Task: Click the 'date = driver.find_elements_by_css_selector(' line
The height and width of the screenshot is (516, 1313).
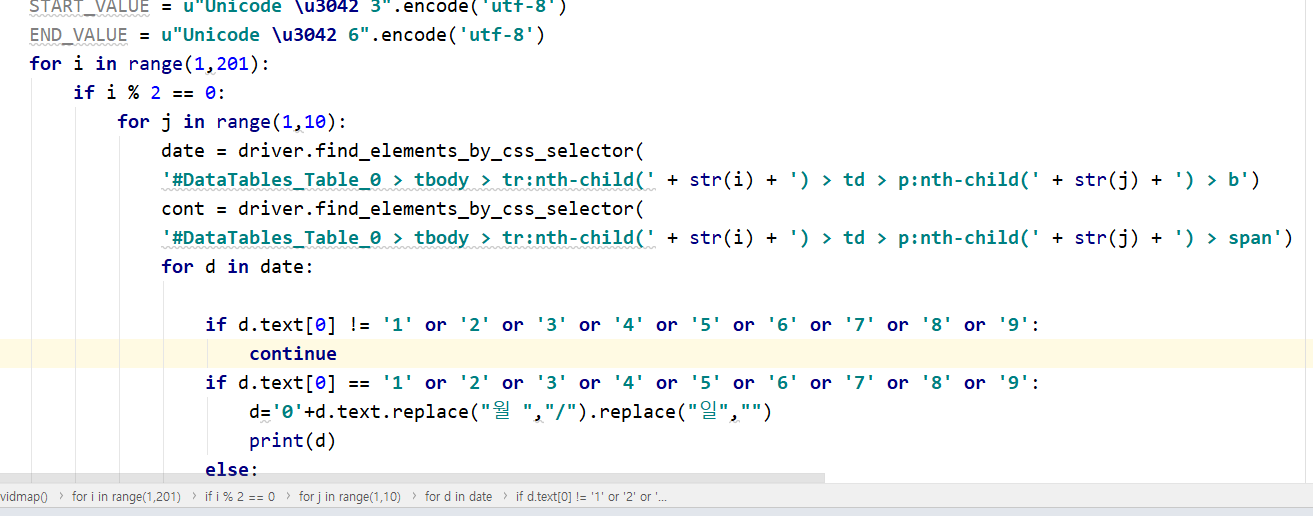Action: (401, 151)
